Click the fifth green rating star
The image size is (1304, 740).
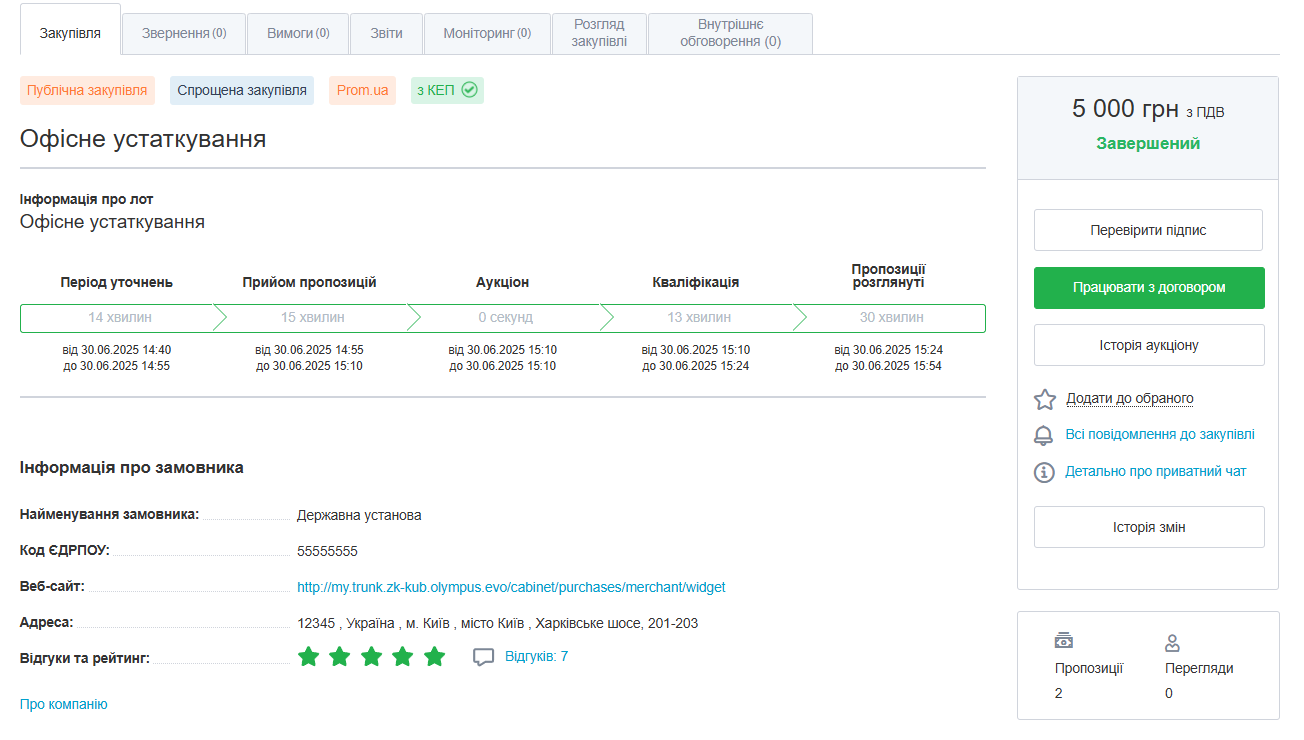point(434,657)
